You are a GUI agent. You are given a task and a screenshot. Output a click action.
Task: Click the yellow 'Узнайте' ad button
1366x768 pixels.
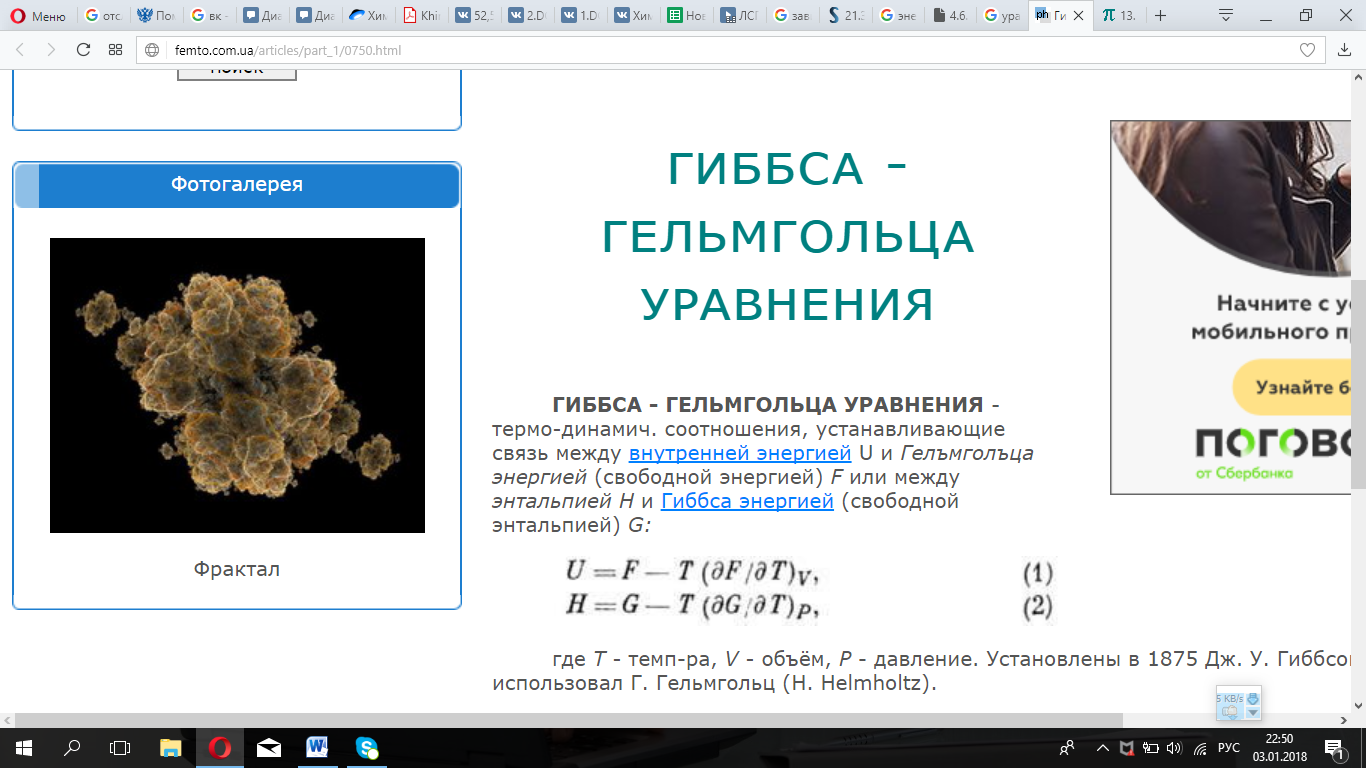pyautogui.click(x=1291, y=387)
